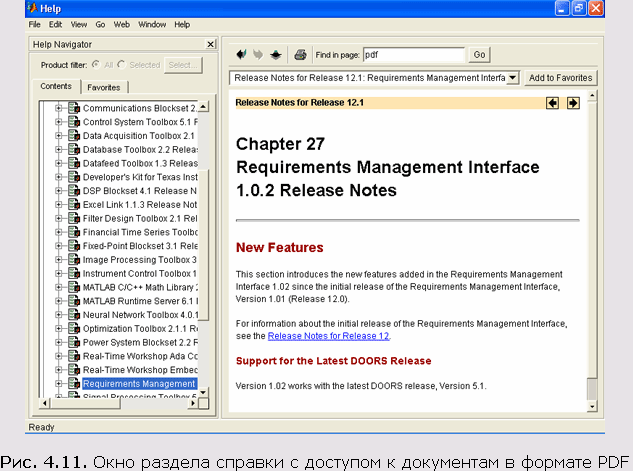Open the Web menu
The width and height of the screenshot is (633, 471).
point(122,25)
